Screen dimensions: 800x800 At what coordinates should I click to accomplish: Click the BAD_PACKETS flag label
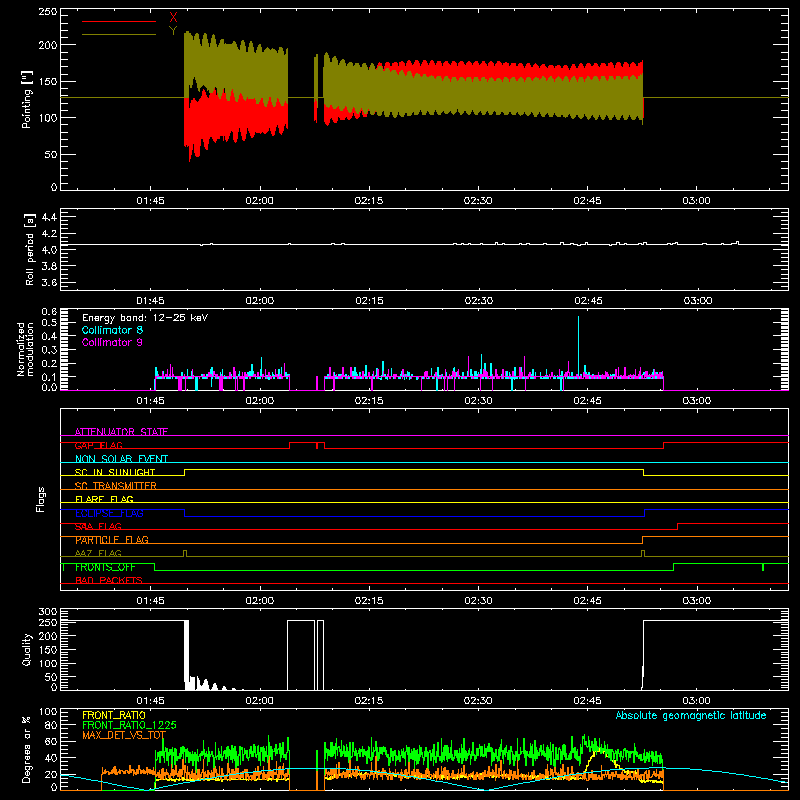pos(109,581)
